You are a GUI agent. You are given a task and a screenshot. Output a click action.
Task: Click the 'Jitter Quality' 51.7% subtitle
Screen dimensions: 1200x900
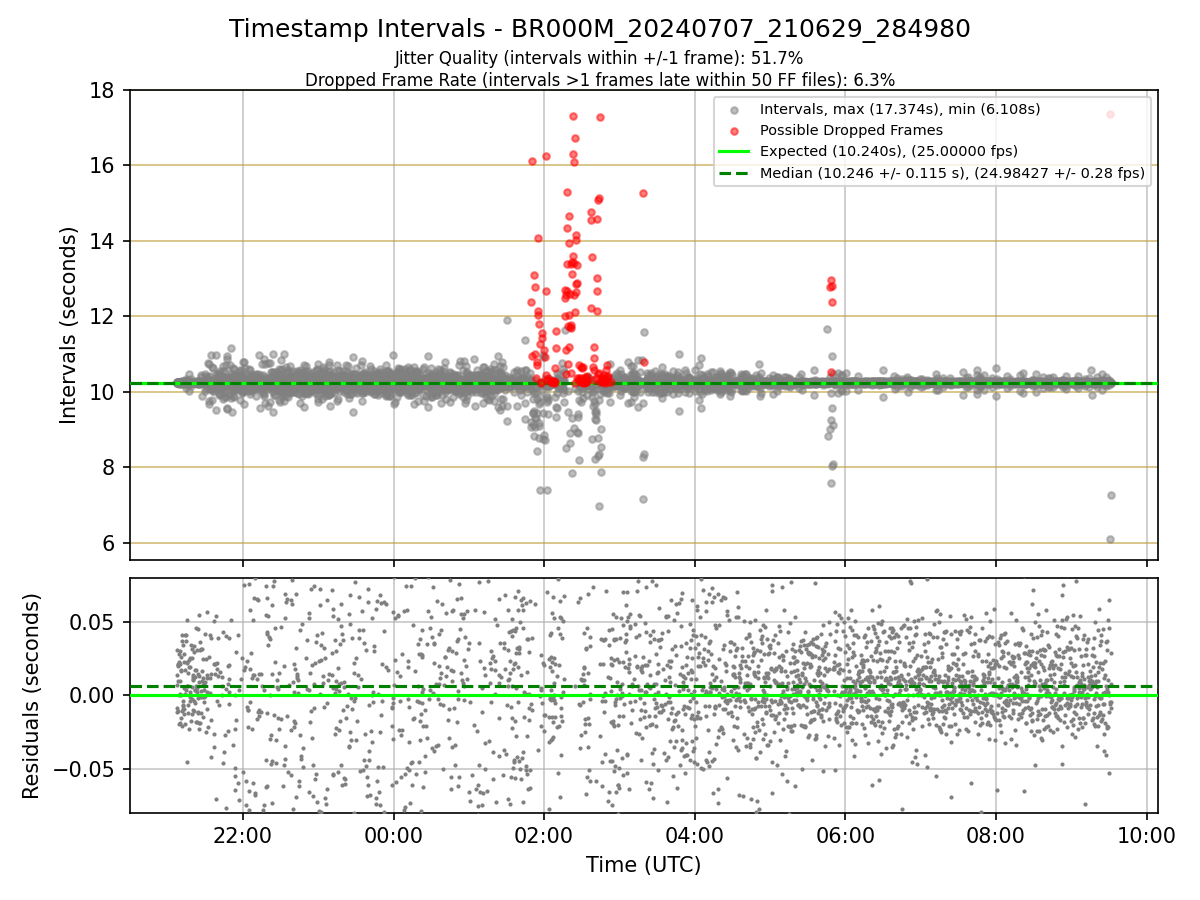coord(599,58)
